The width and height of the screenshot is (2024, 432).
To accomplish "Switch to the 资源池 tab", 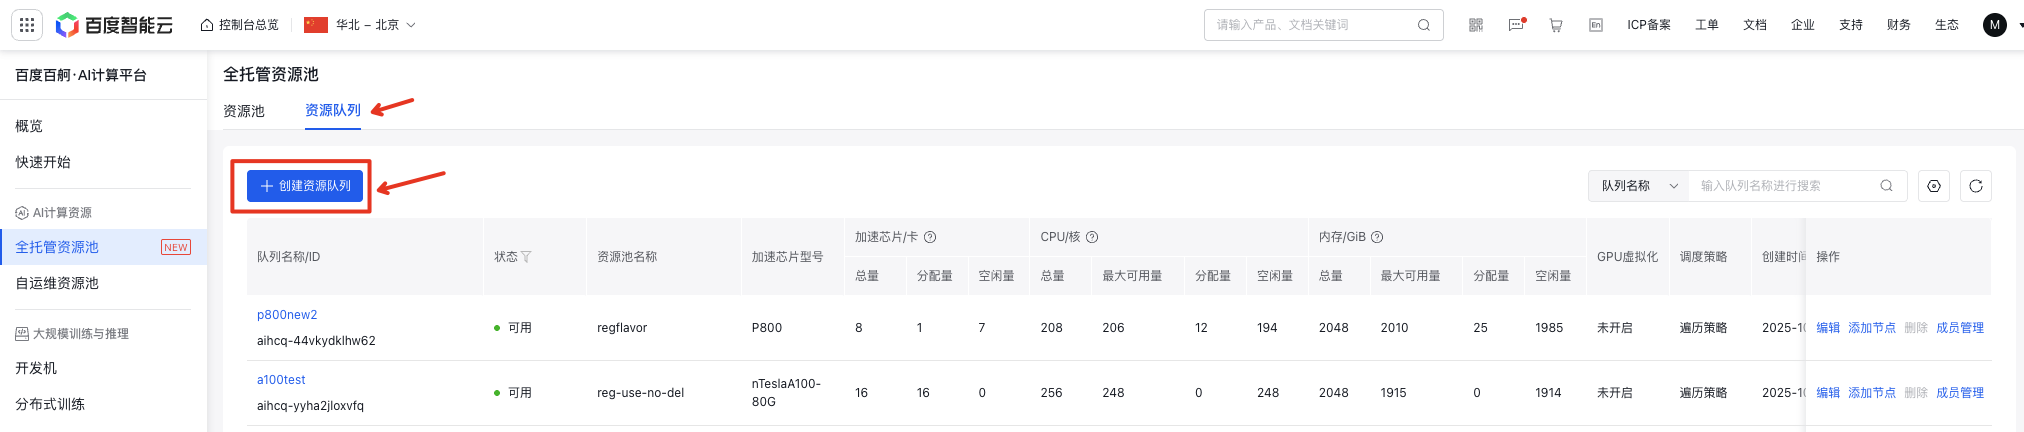I will [244, 111].
